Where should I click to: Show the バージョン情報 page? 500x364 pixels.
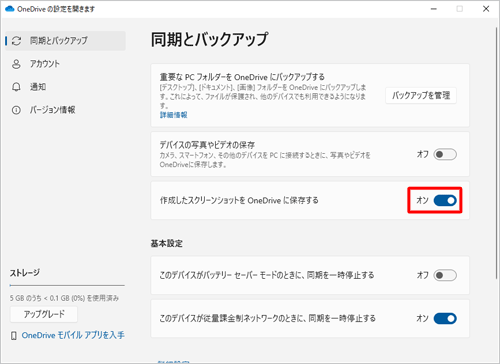(x=66, y=110)
